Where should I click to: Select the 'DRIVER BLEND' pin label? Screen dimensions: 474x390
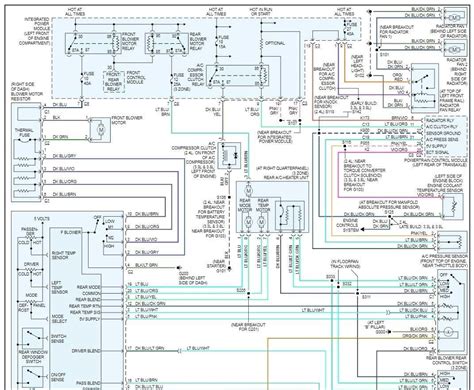pos(86,351)
